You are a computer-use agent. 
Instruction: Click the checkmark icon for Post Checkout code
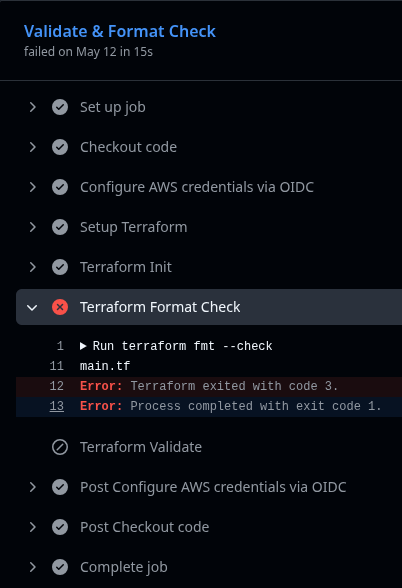(x=60, y=527)
